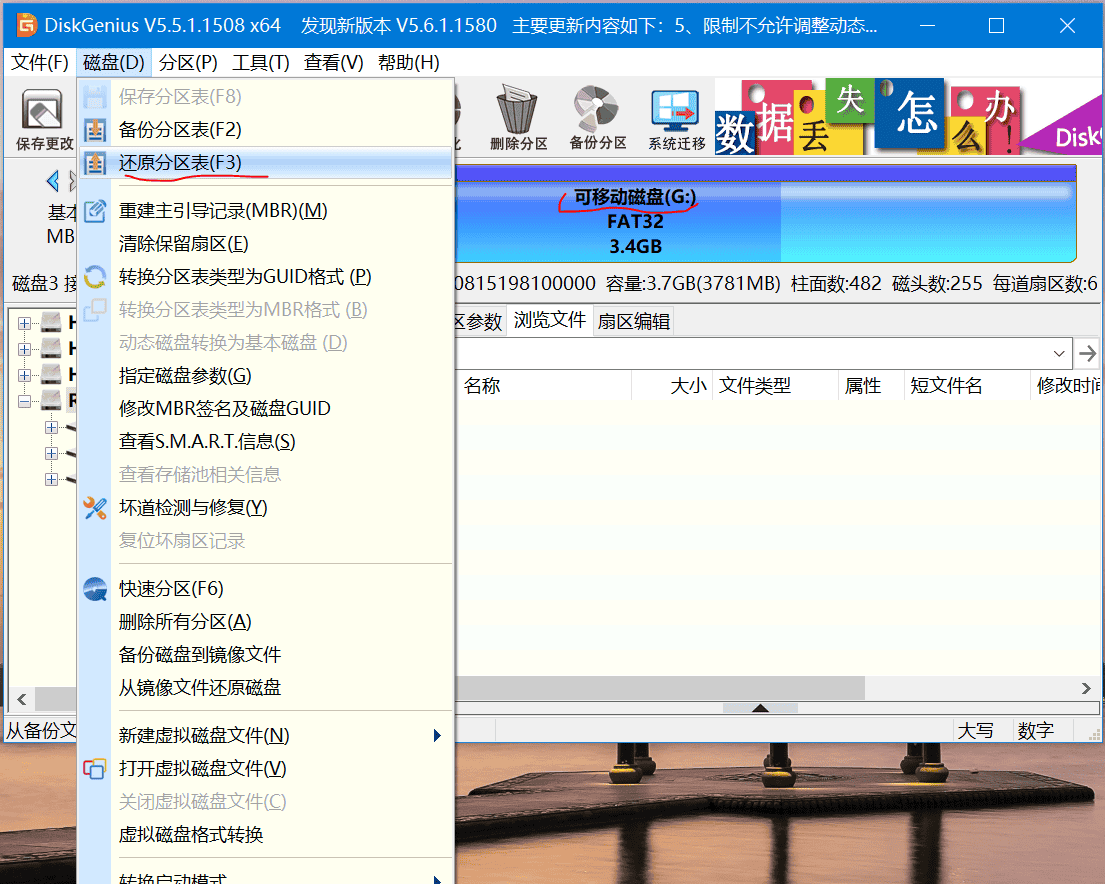The height and width of the screenshot is (884, 1105).
Task: Open the 工具(T) menu
Action: point(261,63)
